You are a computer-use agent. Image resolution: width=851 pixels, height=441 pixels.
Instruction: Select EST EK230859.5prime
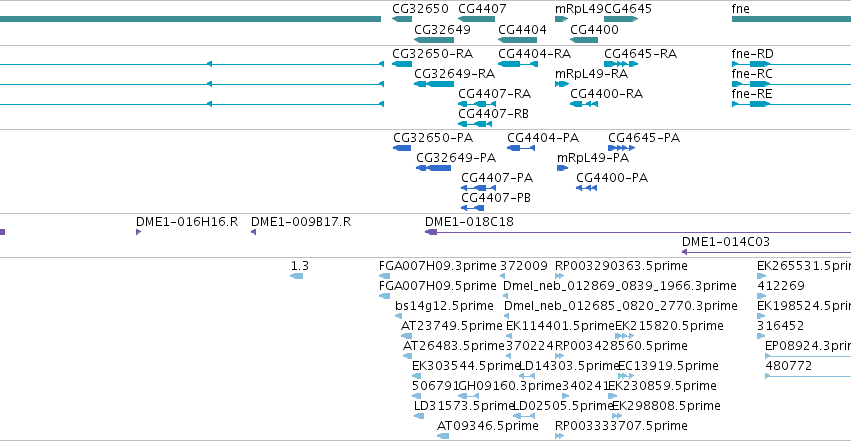pyautogui.click(x=612, y=397)
